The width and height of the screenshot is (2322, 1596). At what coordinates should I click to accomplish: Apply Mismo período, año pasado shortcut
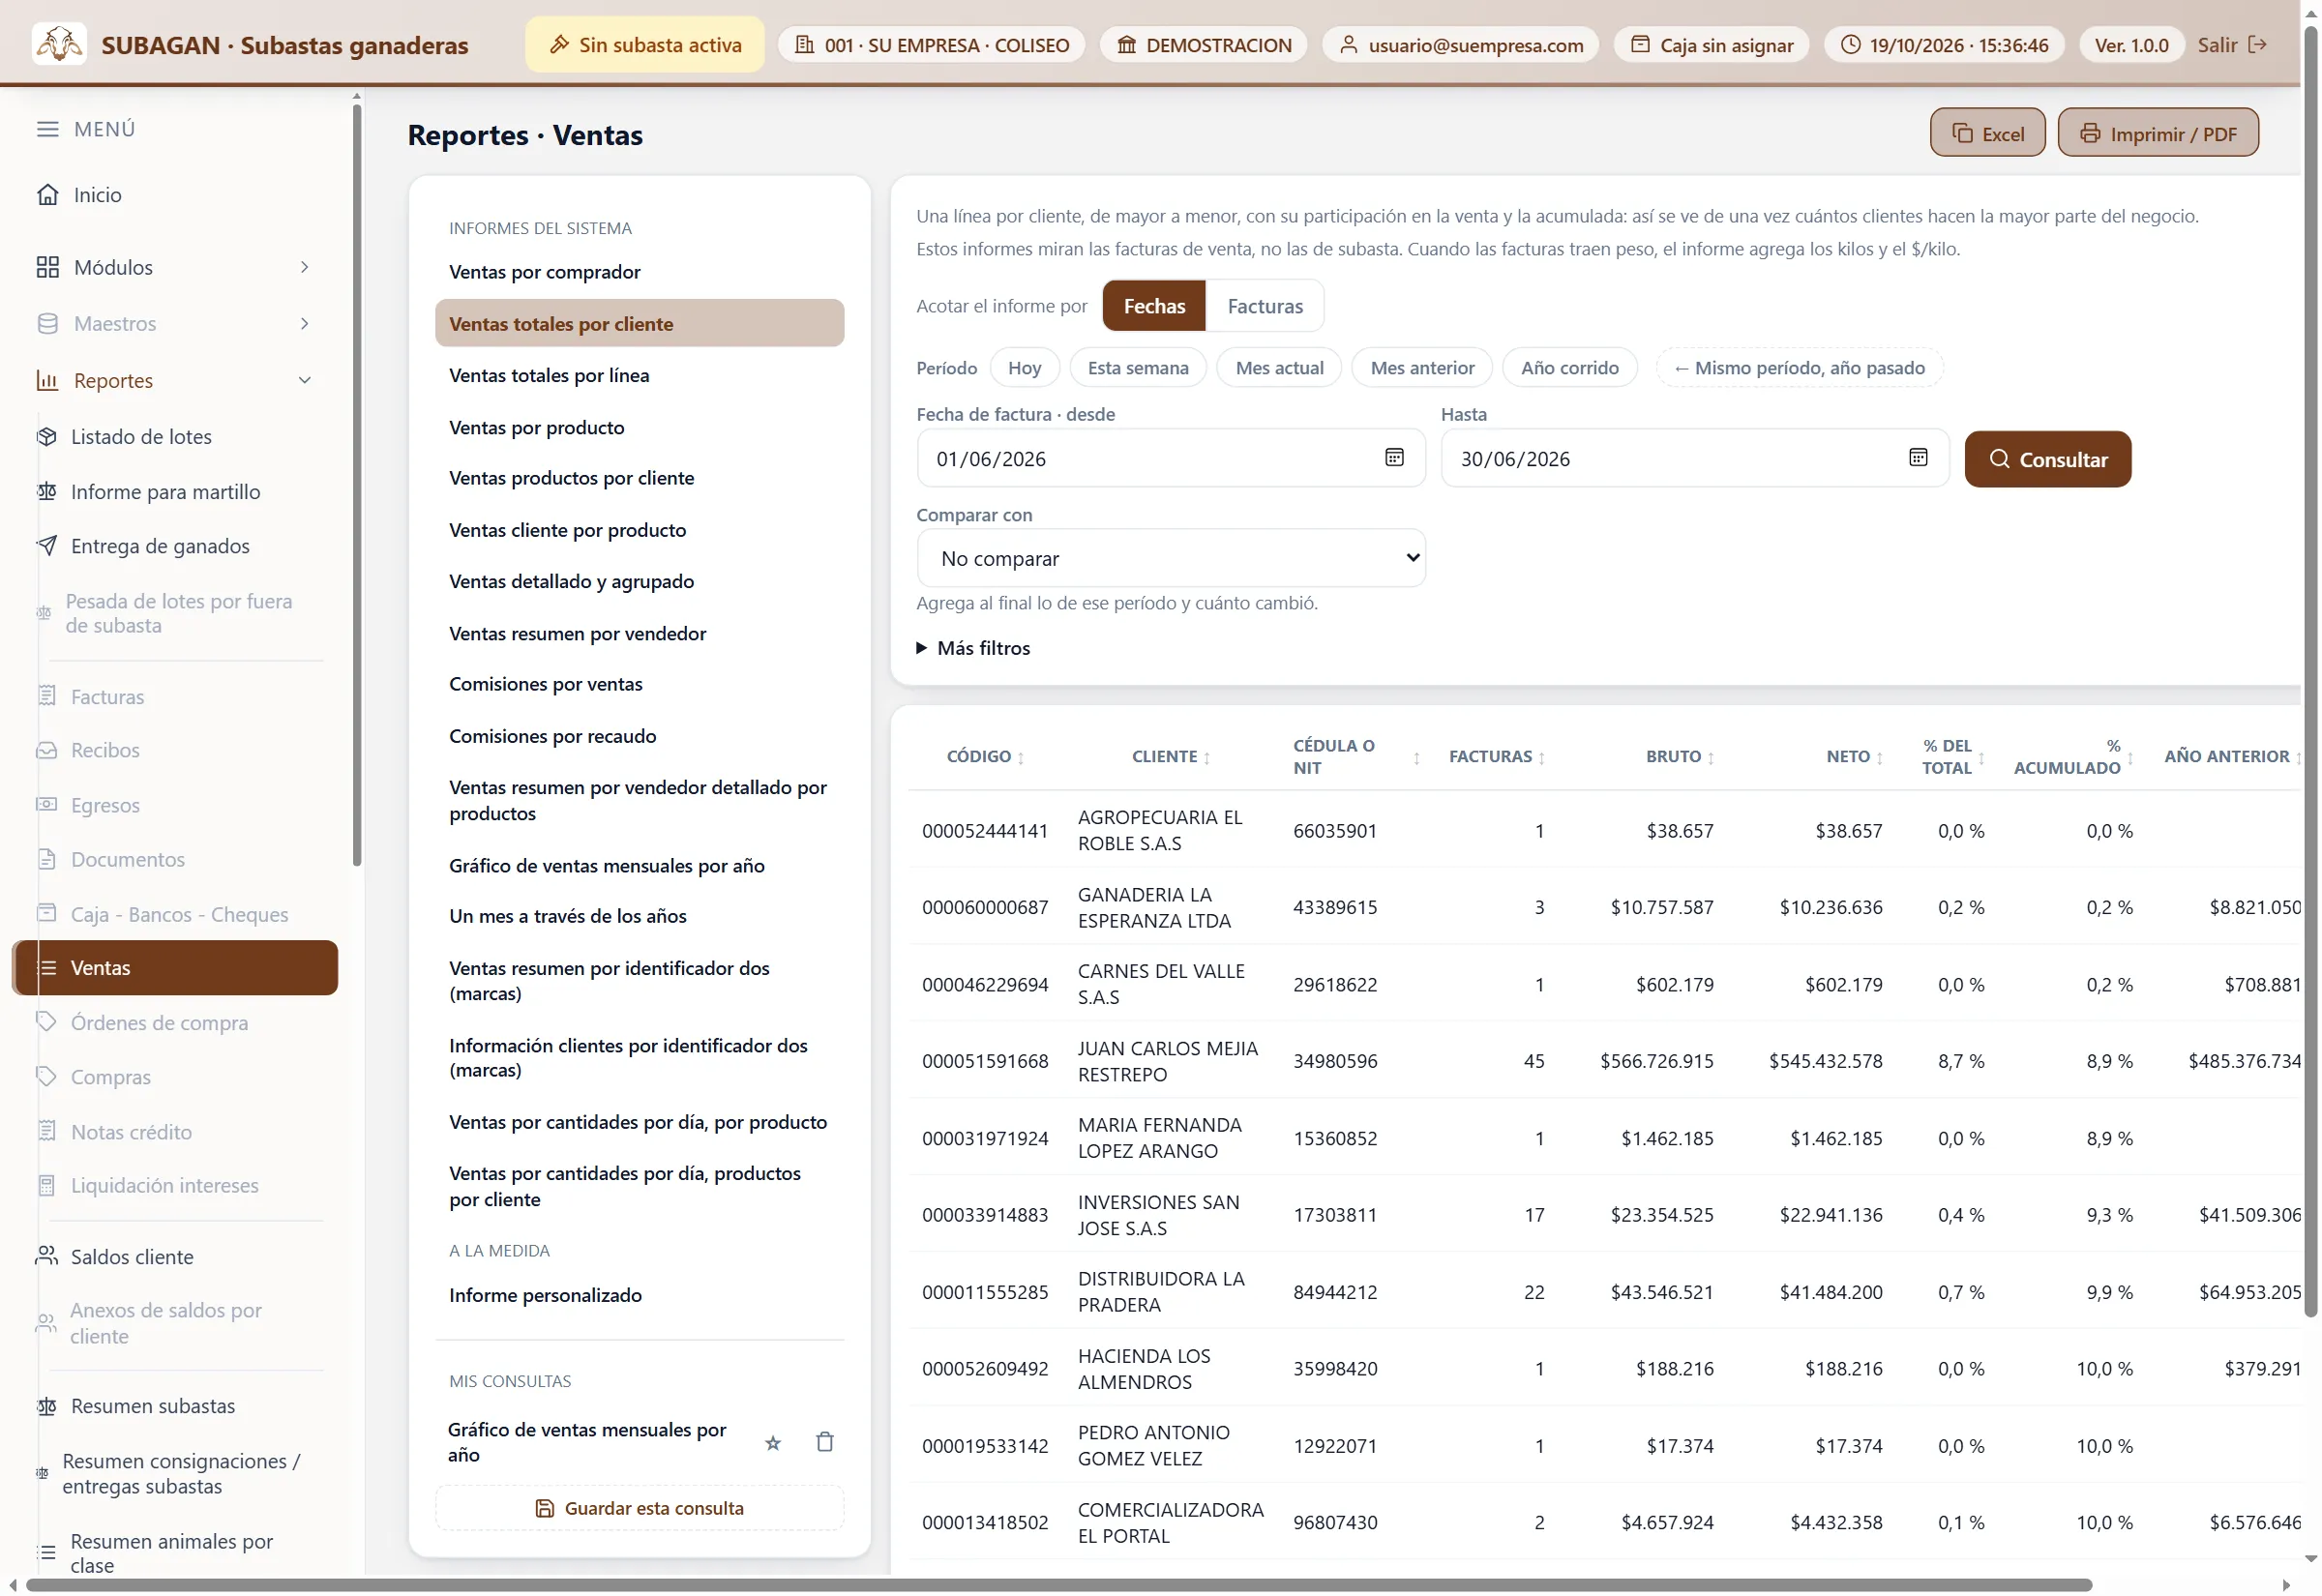[1799, 368]
